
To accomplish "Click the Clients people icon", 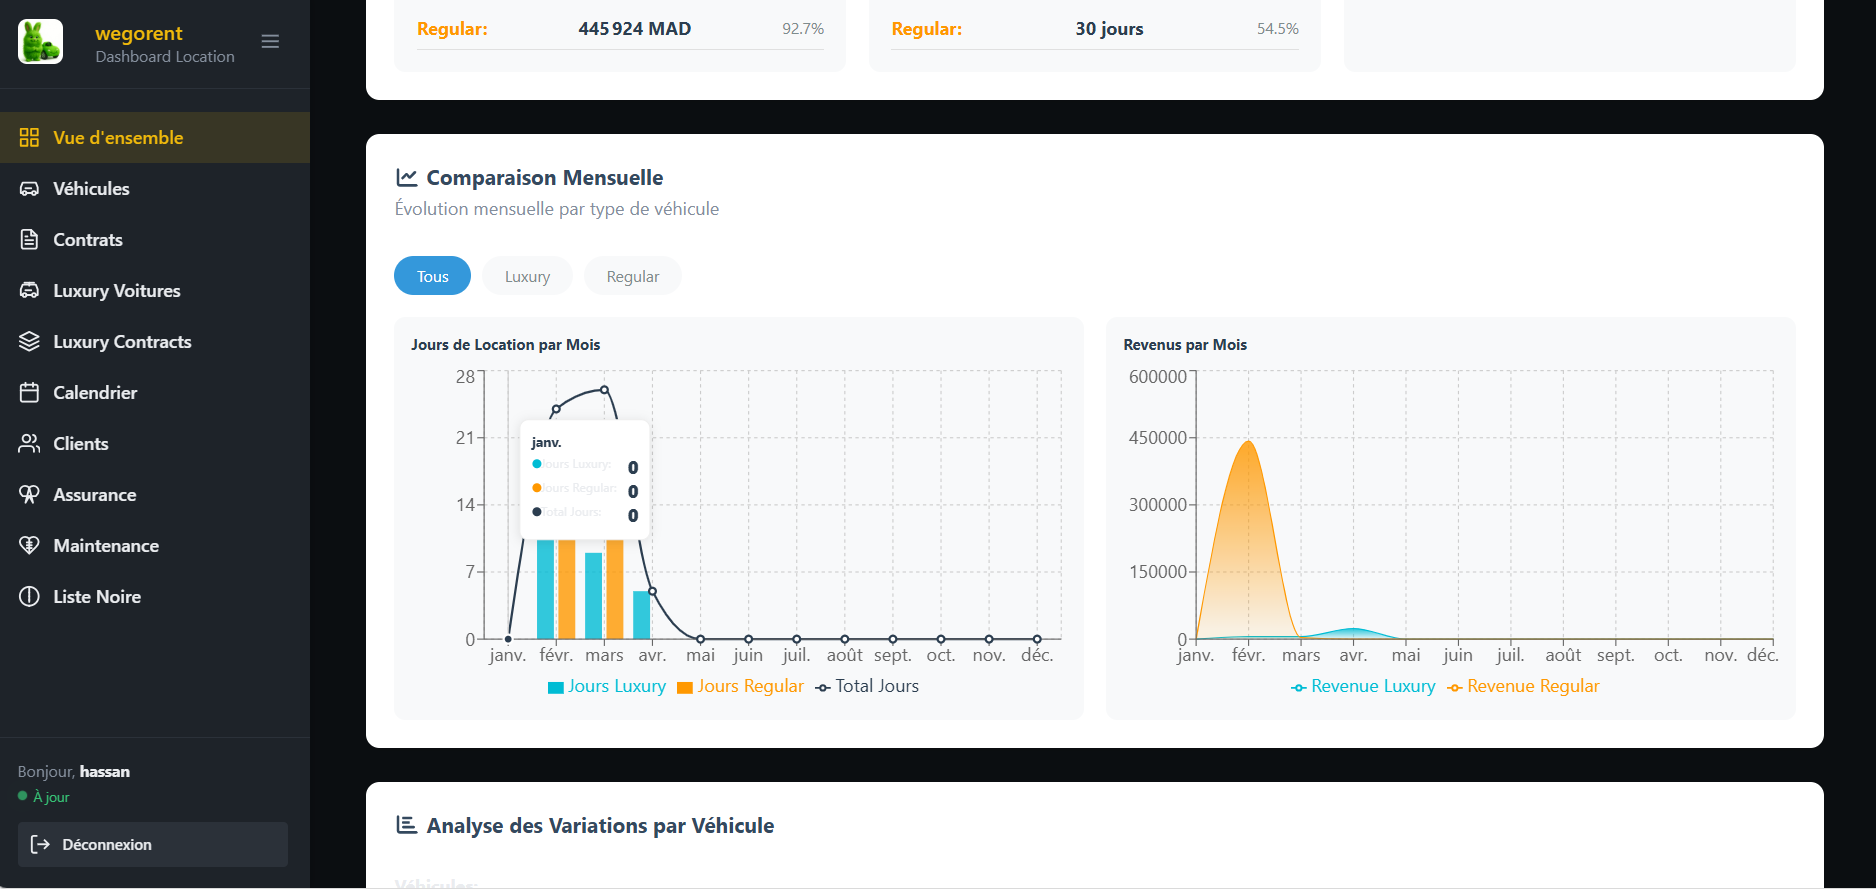I will tap(29, 444).
